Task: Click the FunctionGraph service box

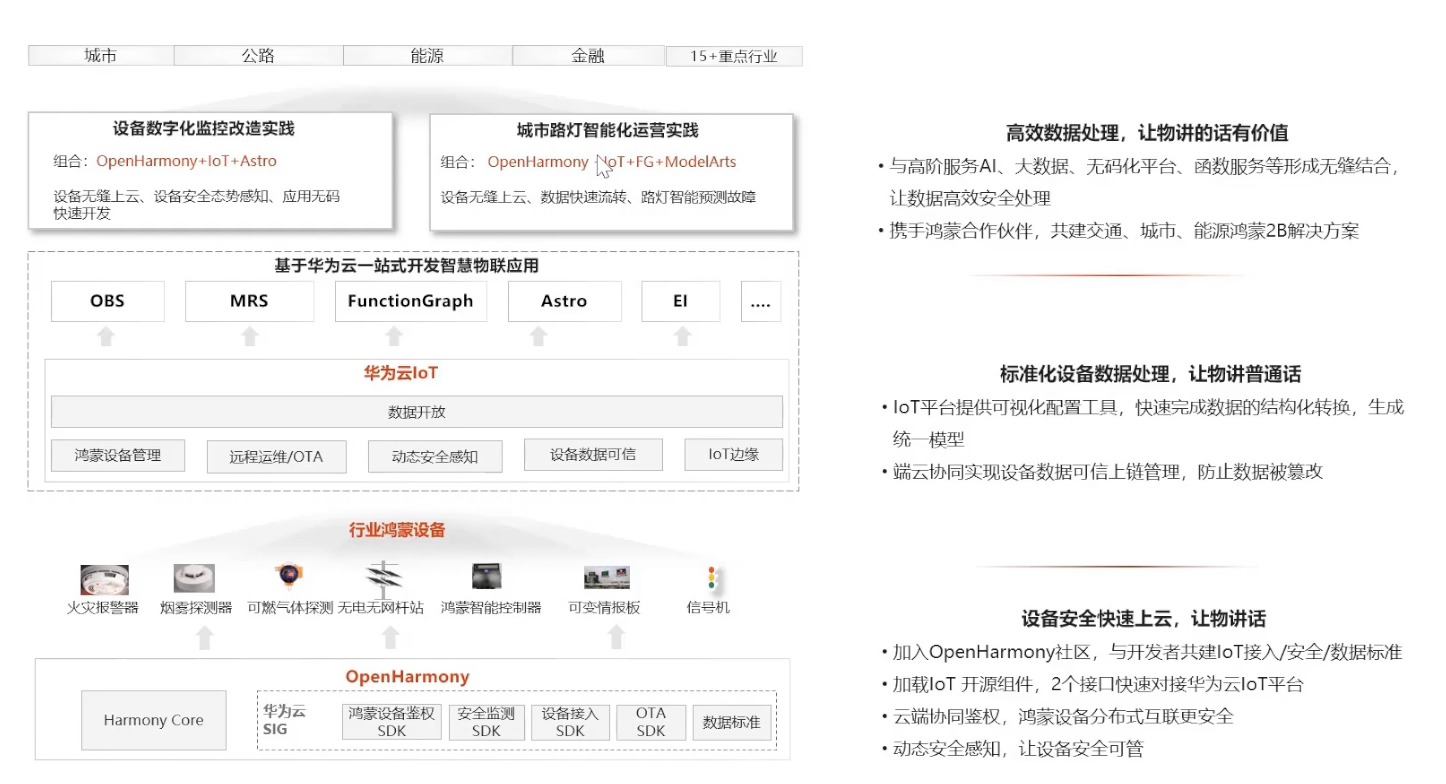Action: pyautogui.click(x=411, y=301)
